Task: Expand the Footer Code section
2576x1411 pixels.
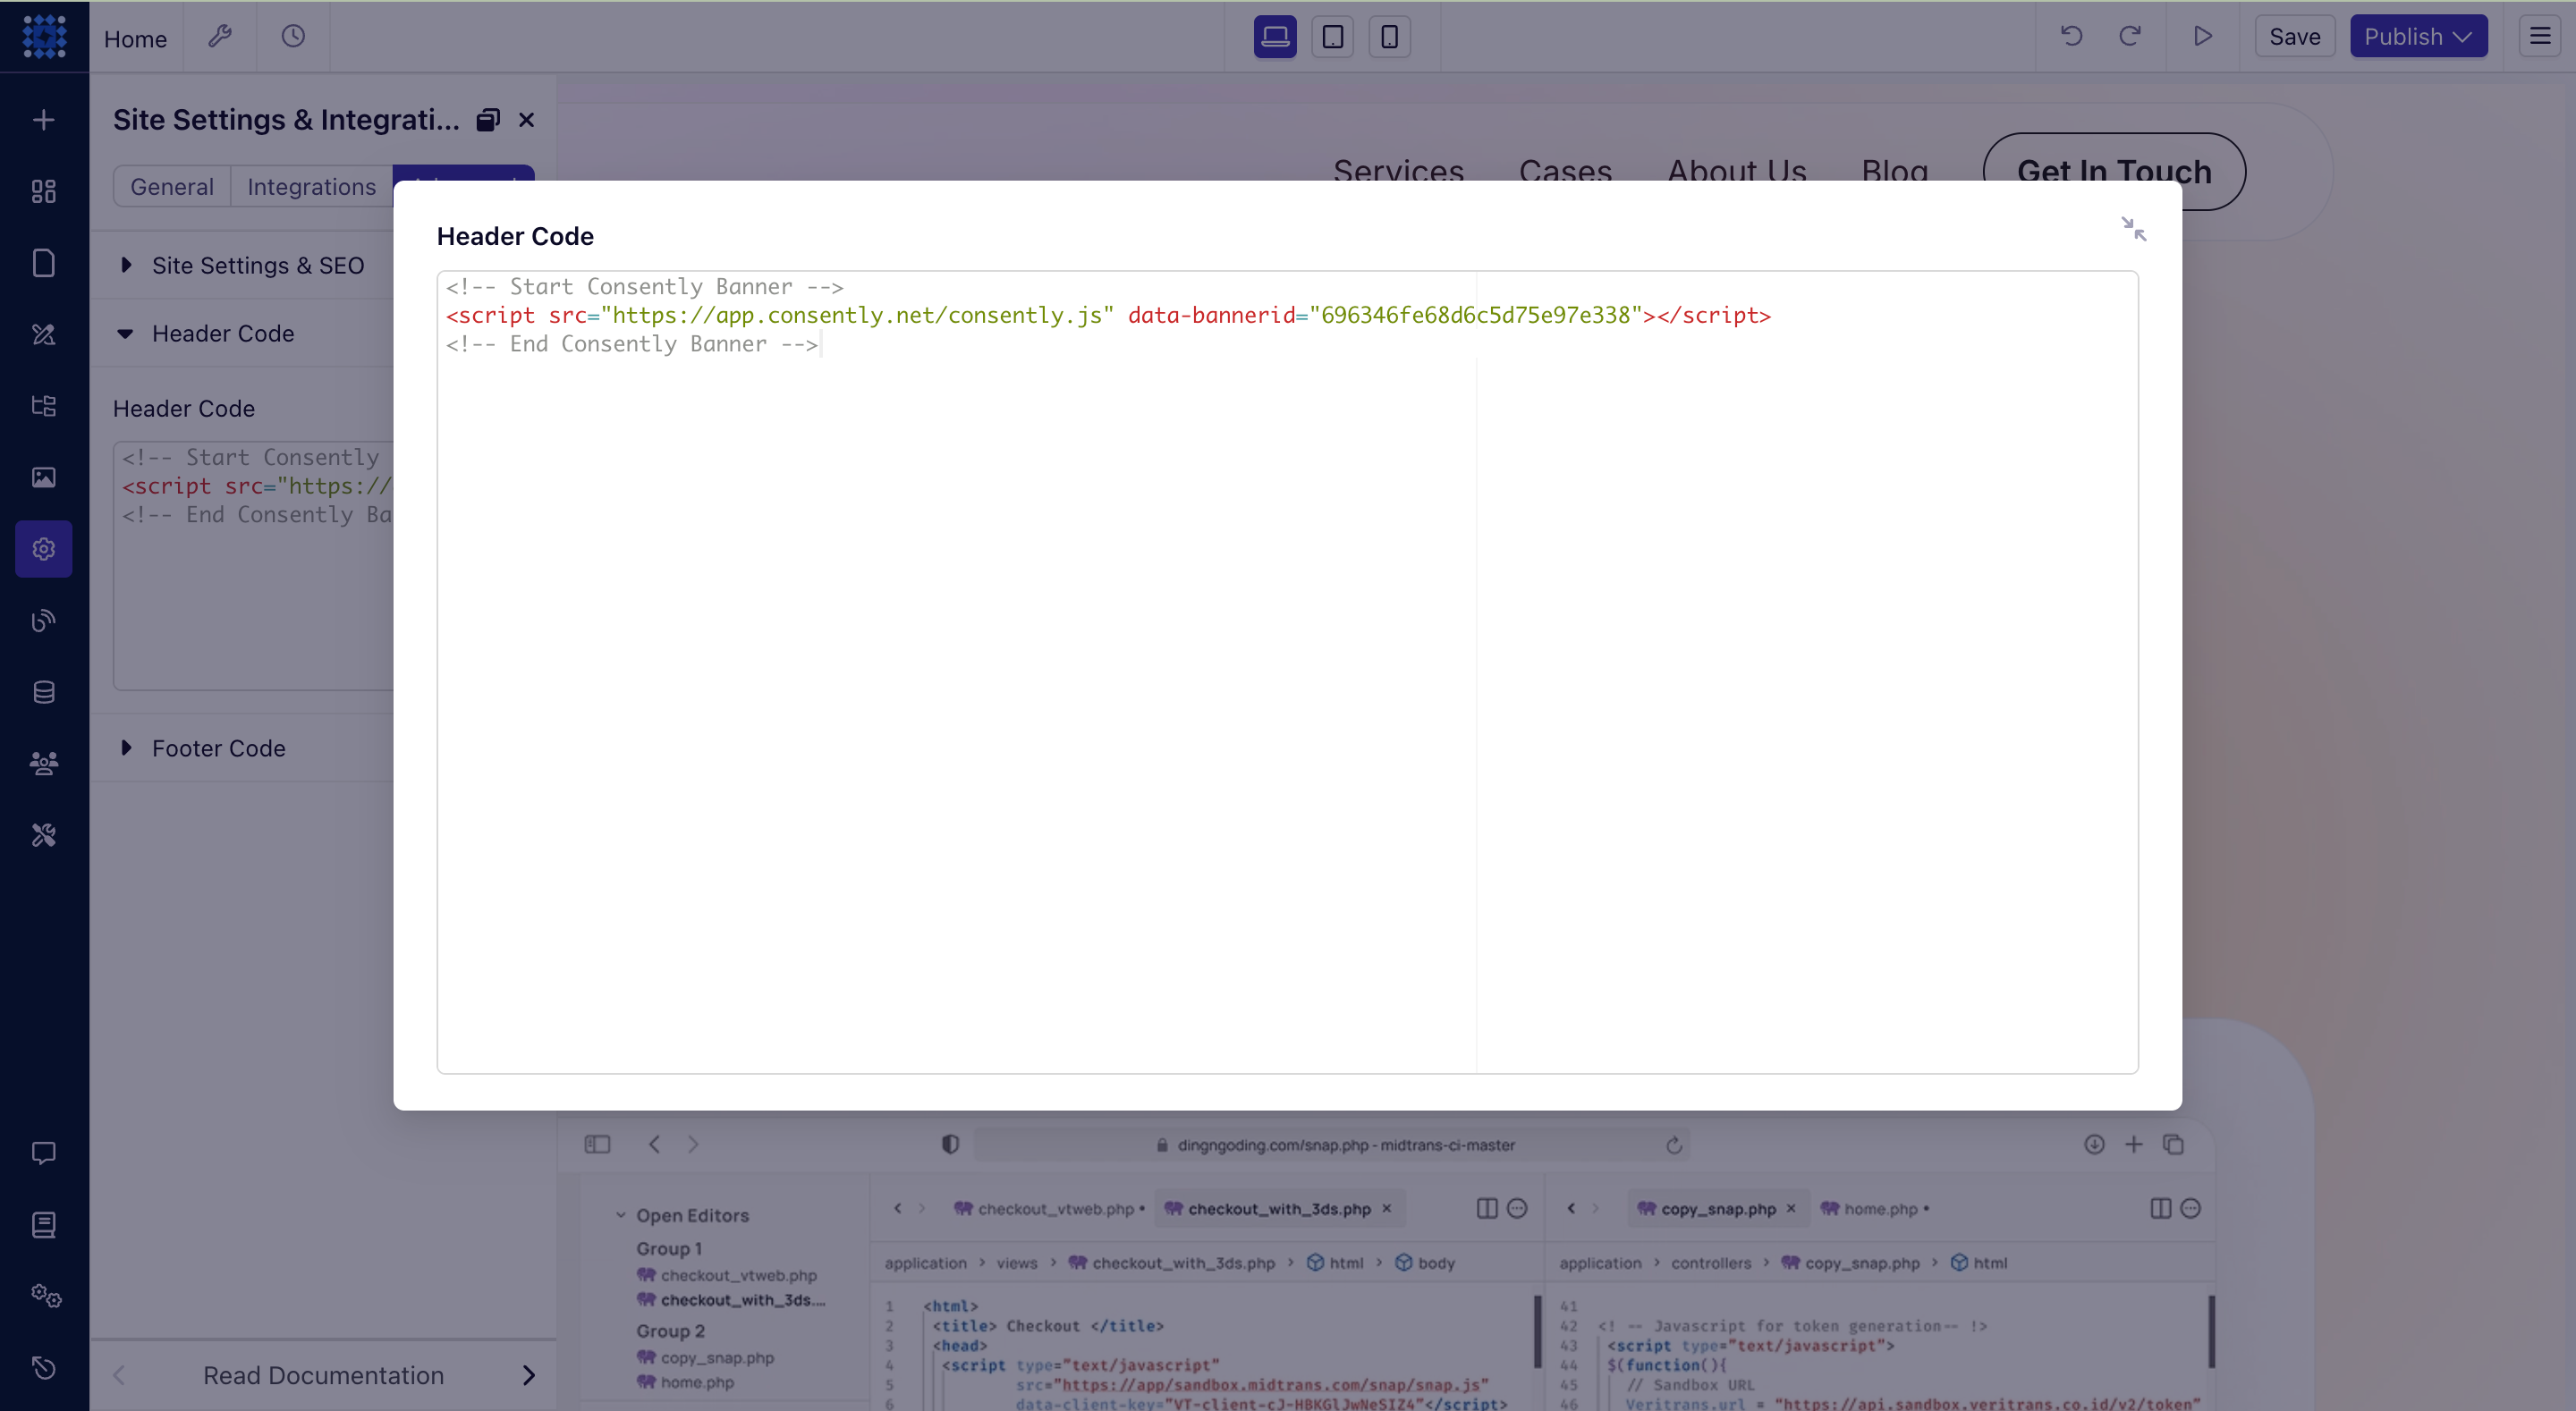Action: 218,748
